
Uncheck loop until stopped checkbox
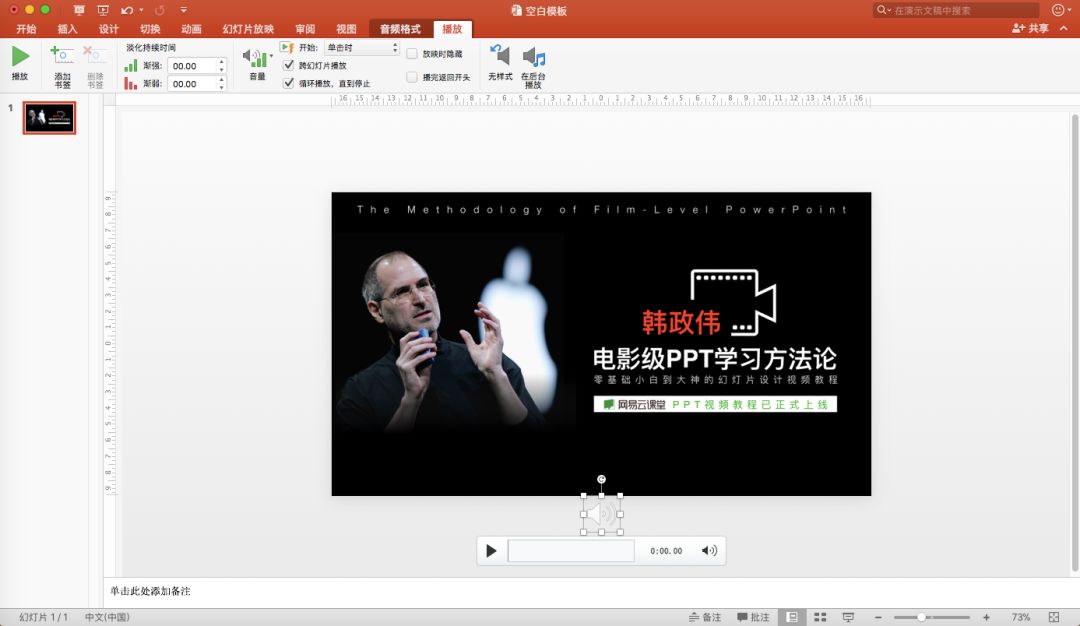point(289,83)
